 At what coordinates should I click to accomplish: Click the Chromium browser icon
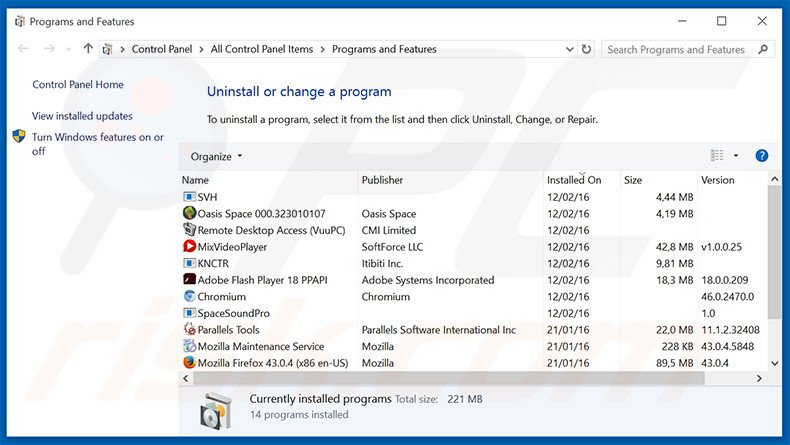pos(189,296)
